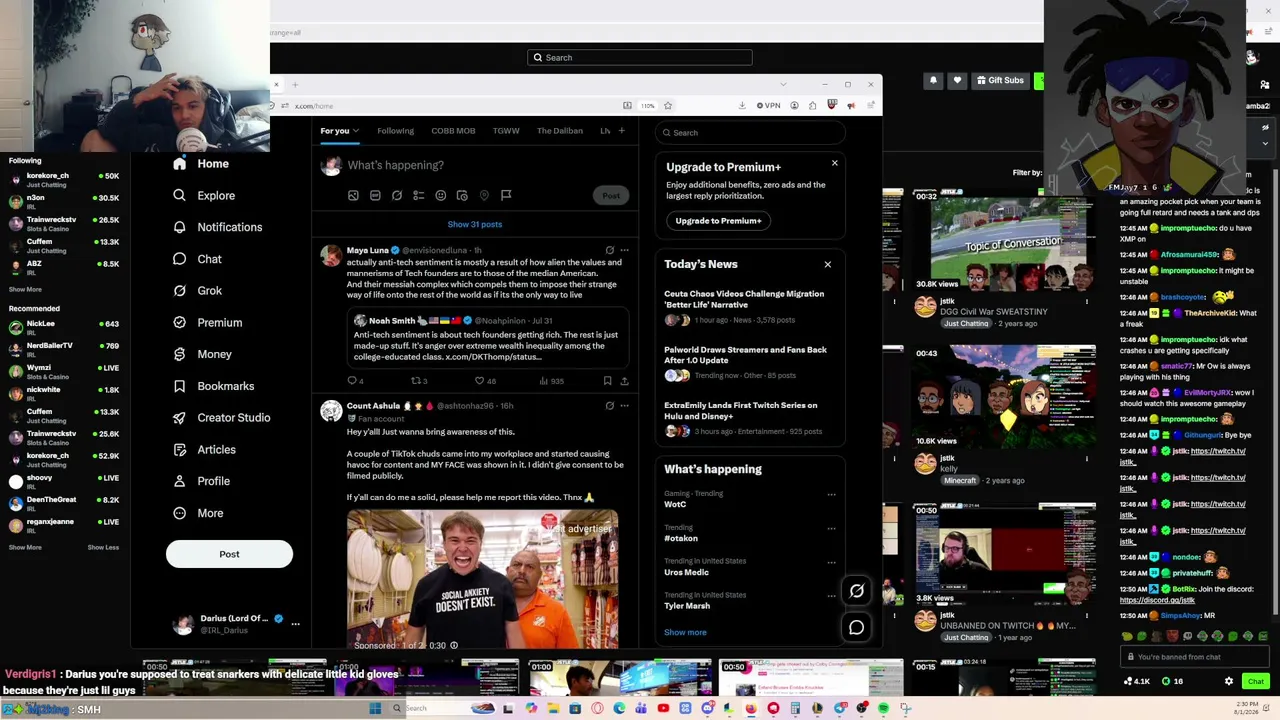Add a poll to the new post

[x=419, y=195]
